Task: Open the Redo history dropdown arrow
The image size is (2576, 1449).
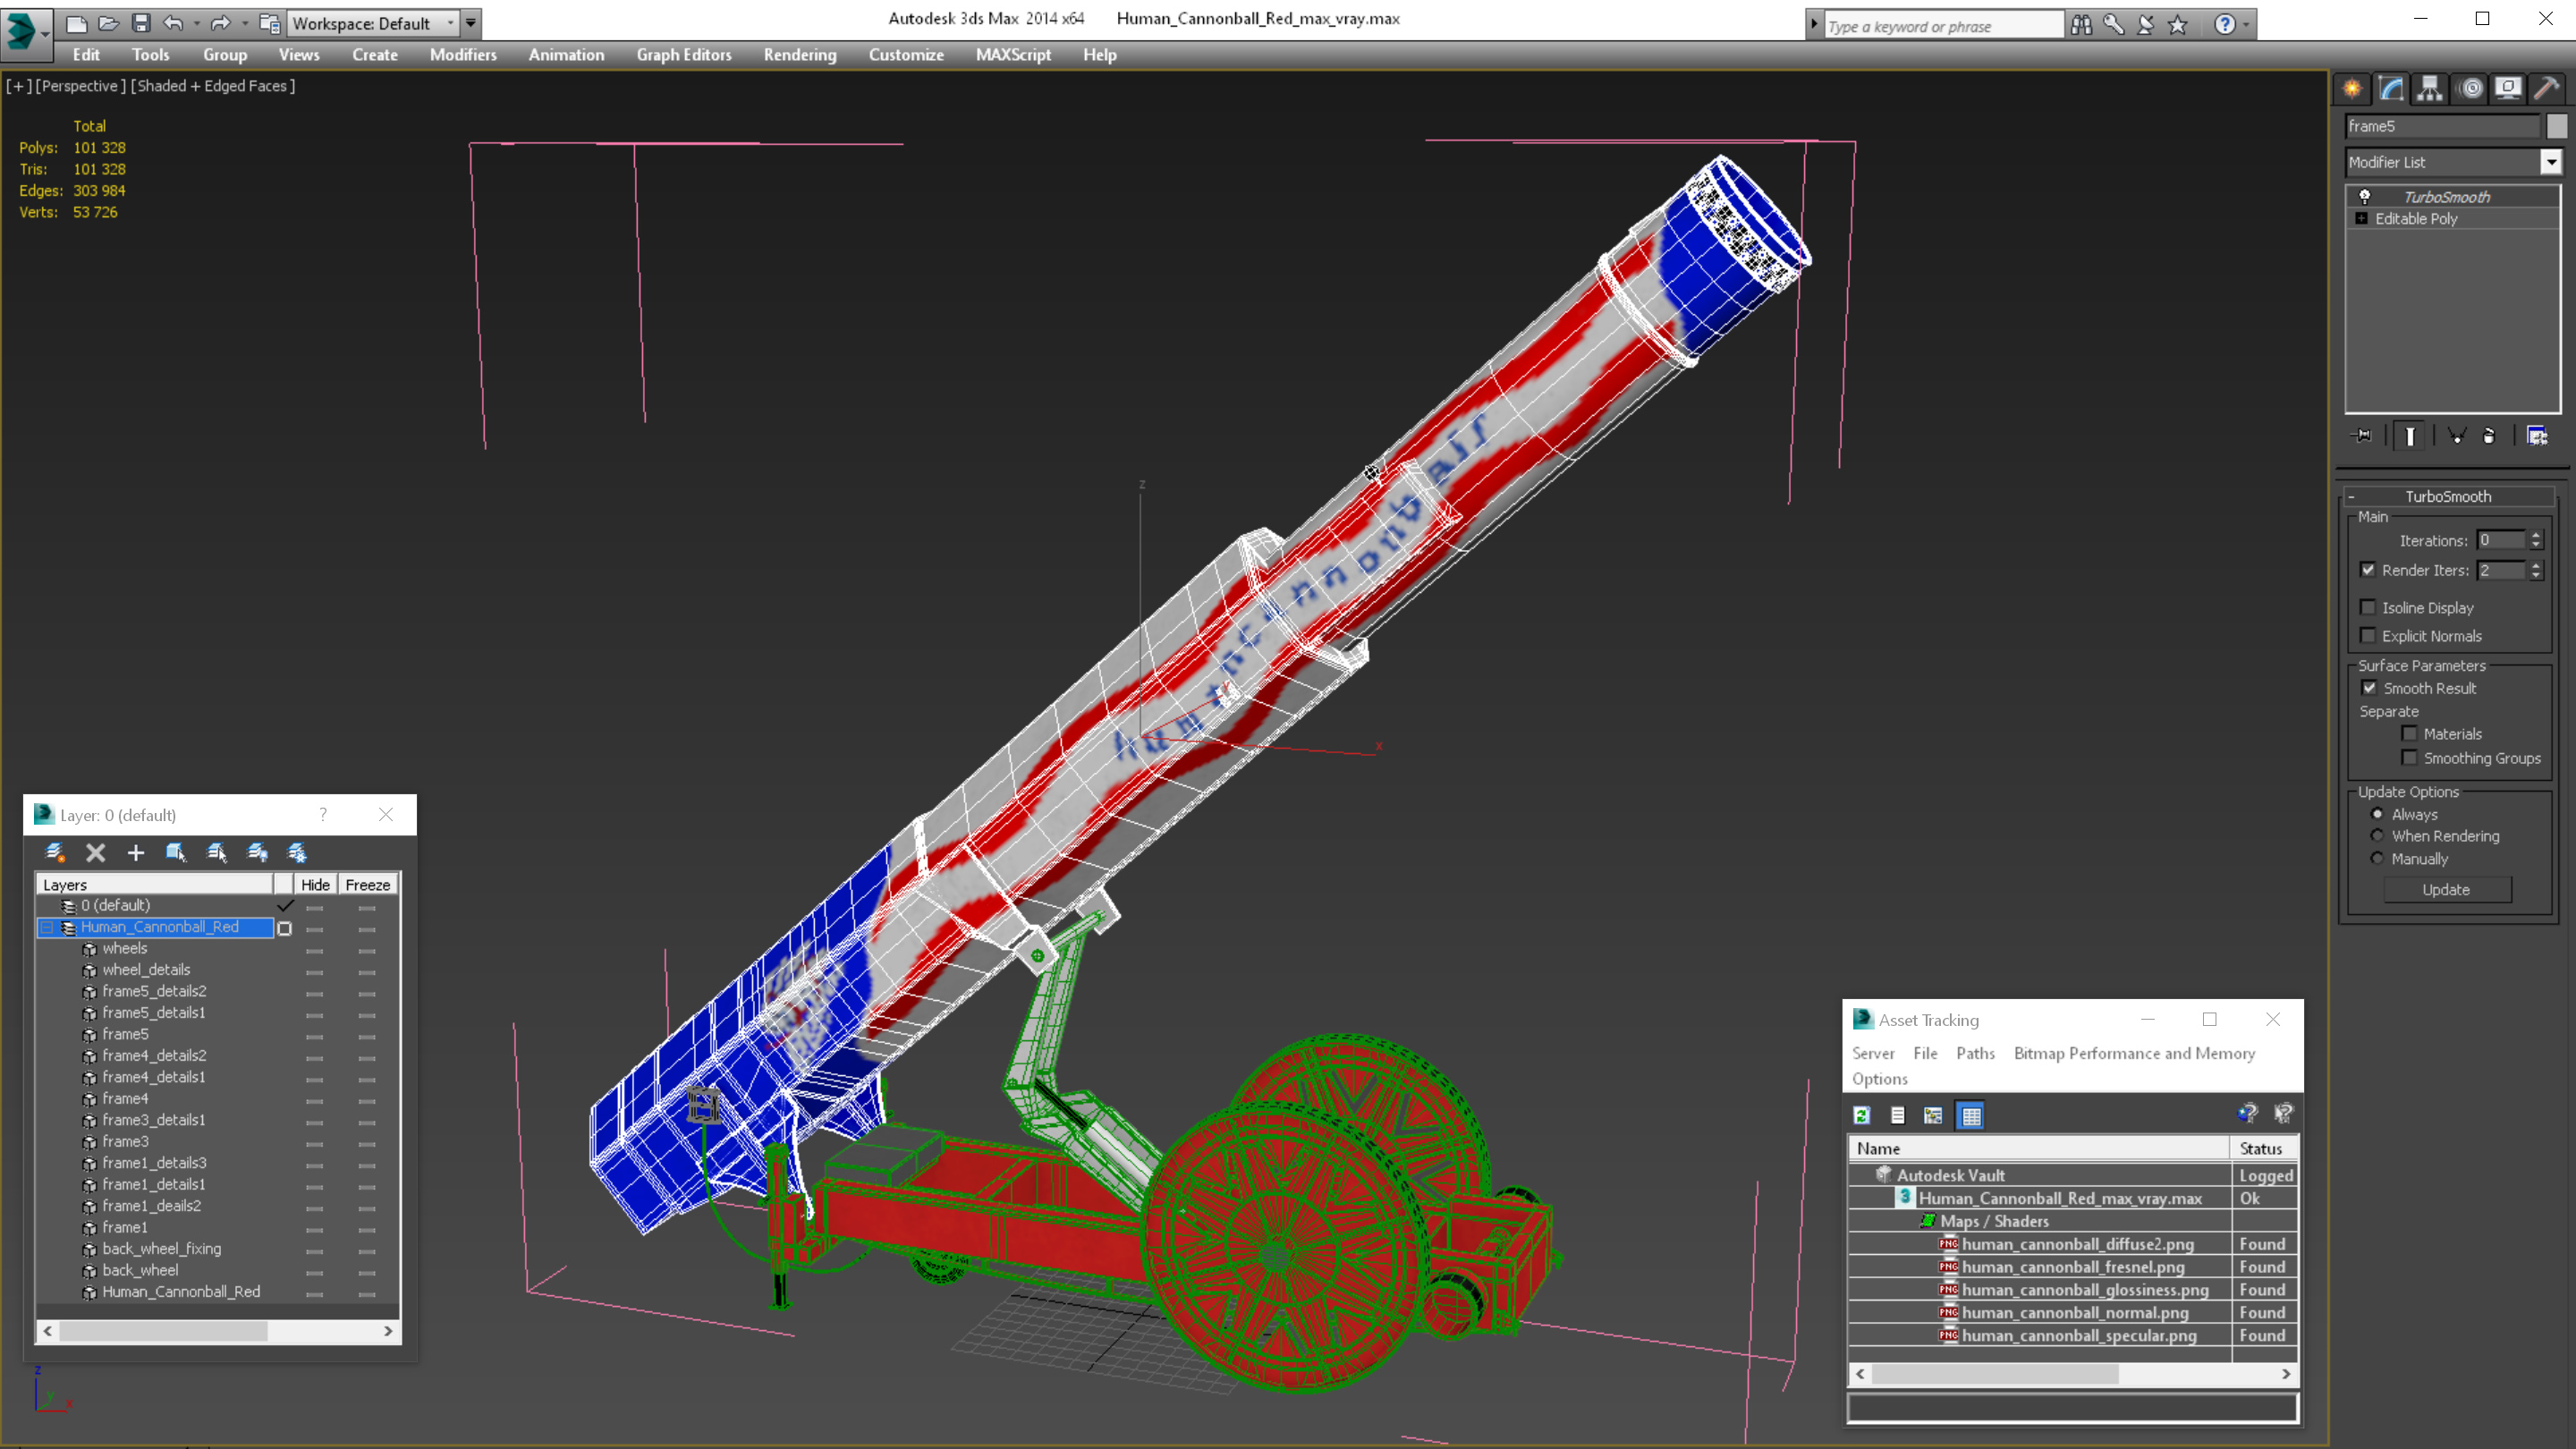Action: pyautogui.click(x=244, y=23)
